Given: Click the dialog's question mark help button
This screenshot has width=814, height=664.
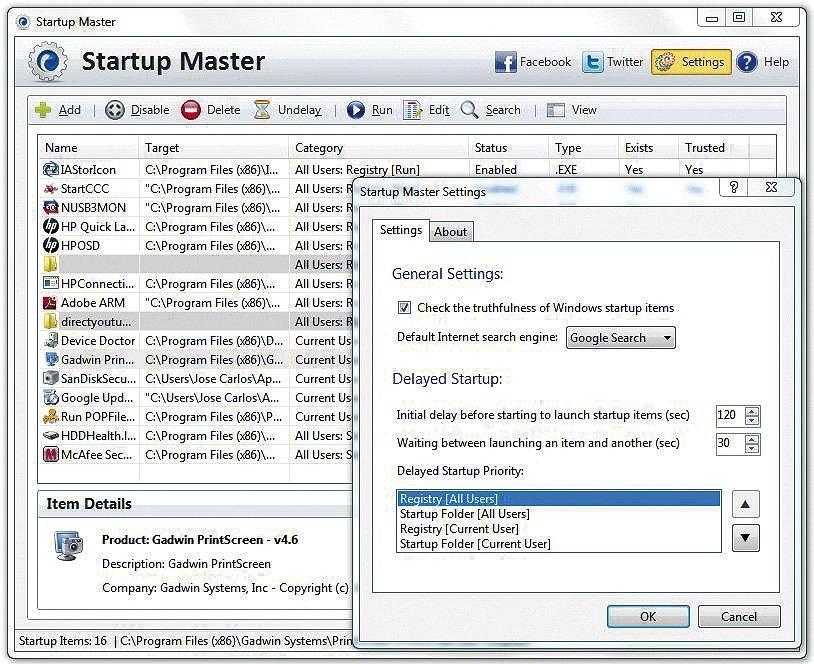Looking at the screenshot, I should pos(734,187).
